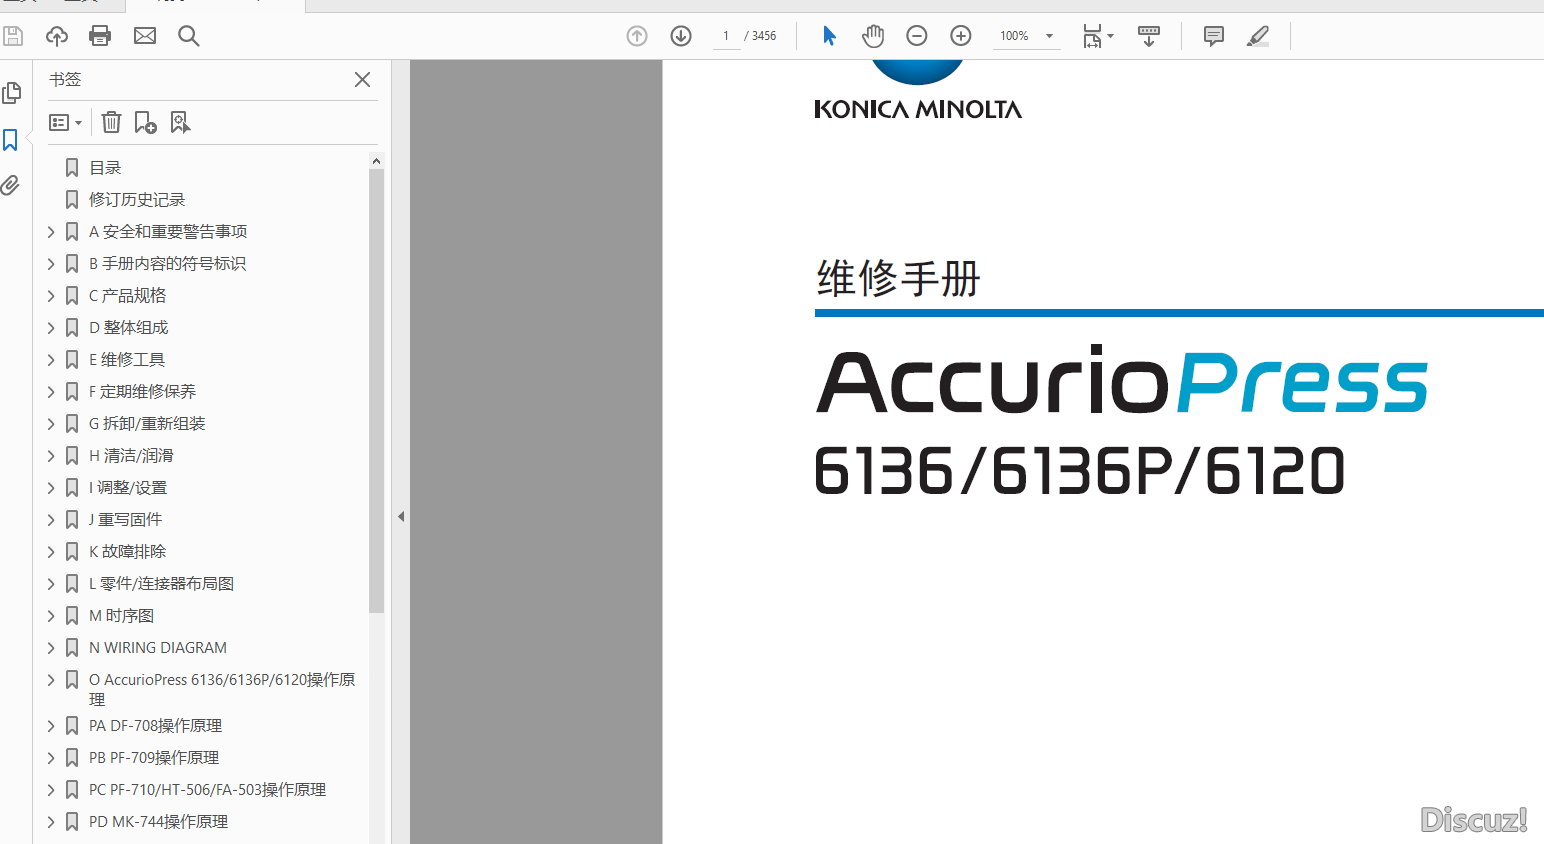The height and width of the screenshot is (844, 1544).
Task: Click the print icon in toolbar
Action: 100,36
